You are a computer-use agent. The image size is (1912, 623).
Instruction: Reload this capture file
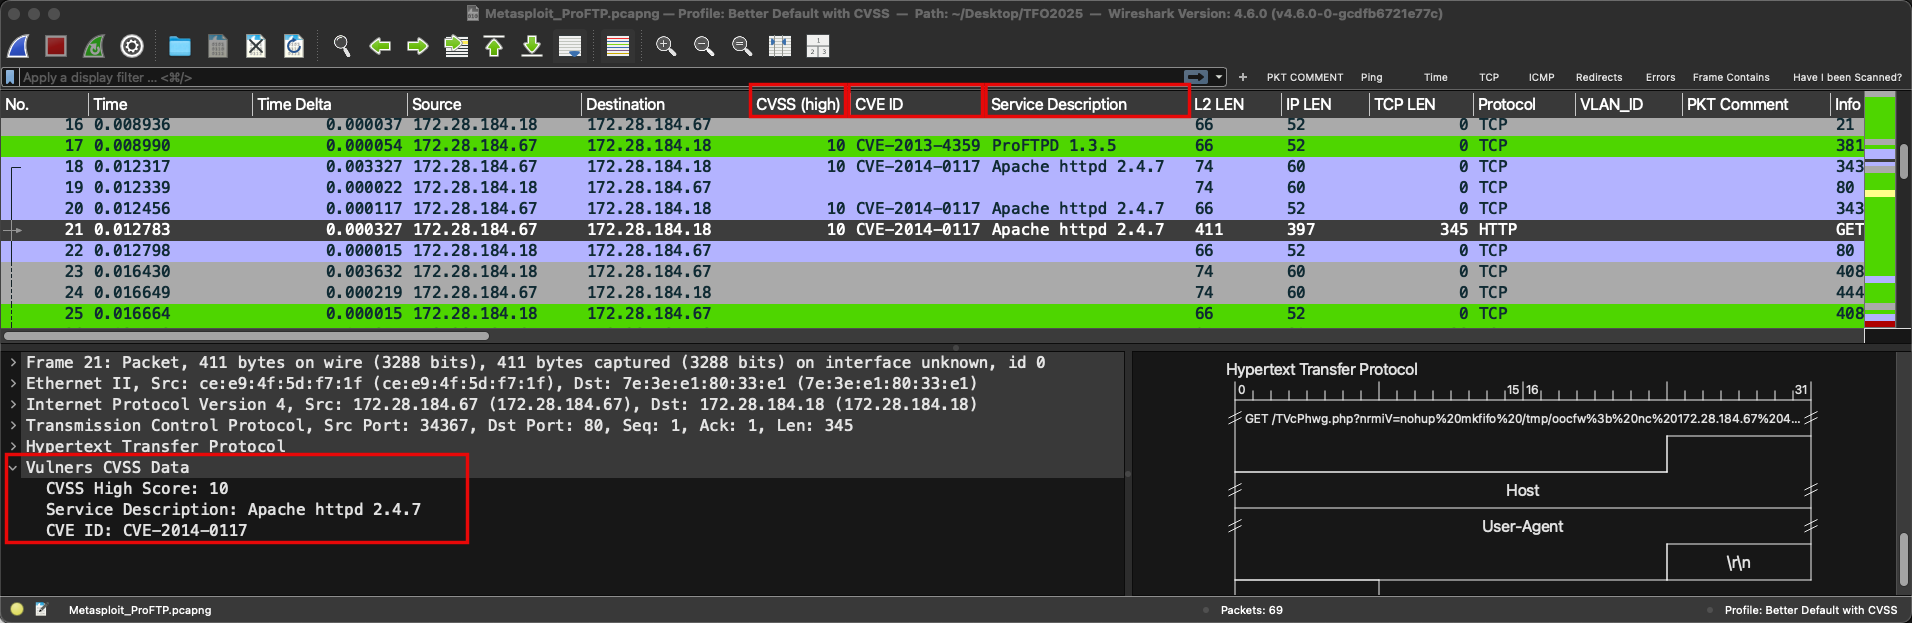pyautogui.click(x=294, y=46)
